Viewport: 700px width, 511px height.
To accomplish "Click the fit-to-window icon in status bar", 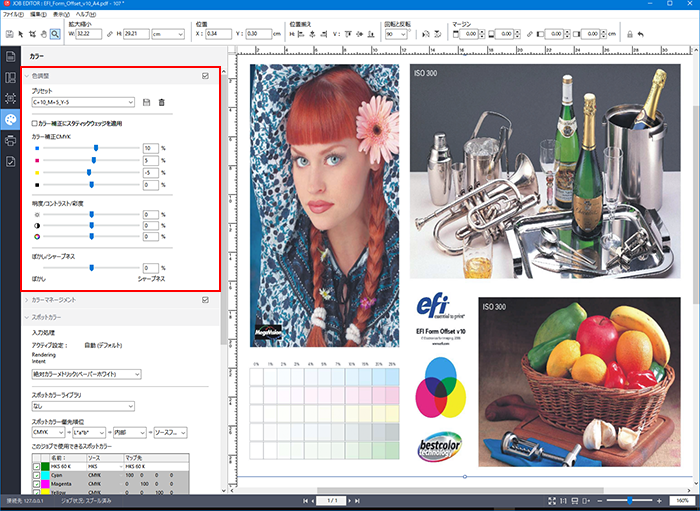I will (552, 501).
